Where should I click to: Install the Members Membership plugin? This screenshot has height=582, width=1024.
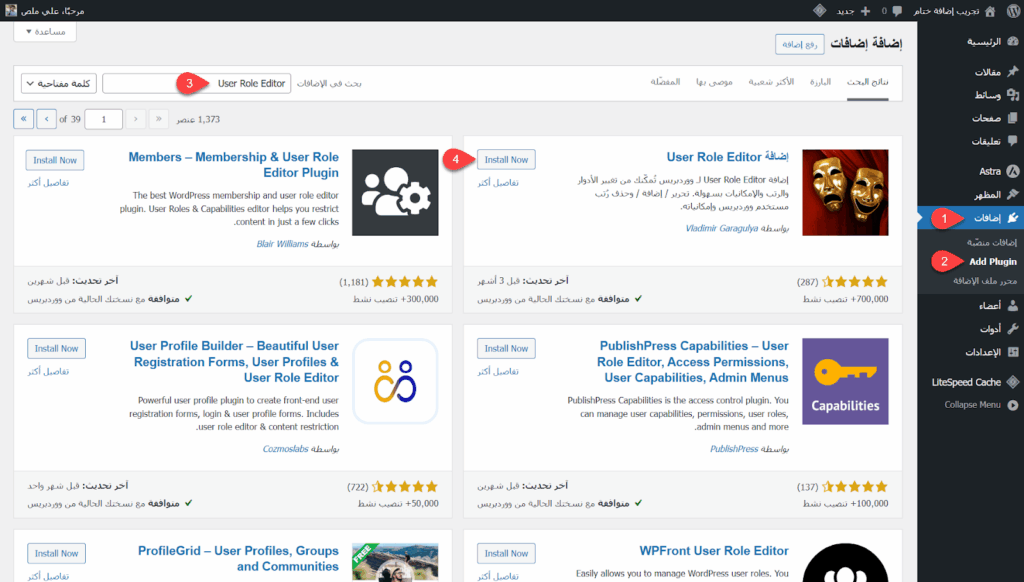[x=55, y=160]
